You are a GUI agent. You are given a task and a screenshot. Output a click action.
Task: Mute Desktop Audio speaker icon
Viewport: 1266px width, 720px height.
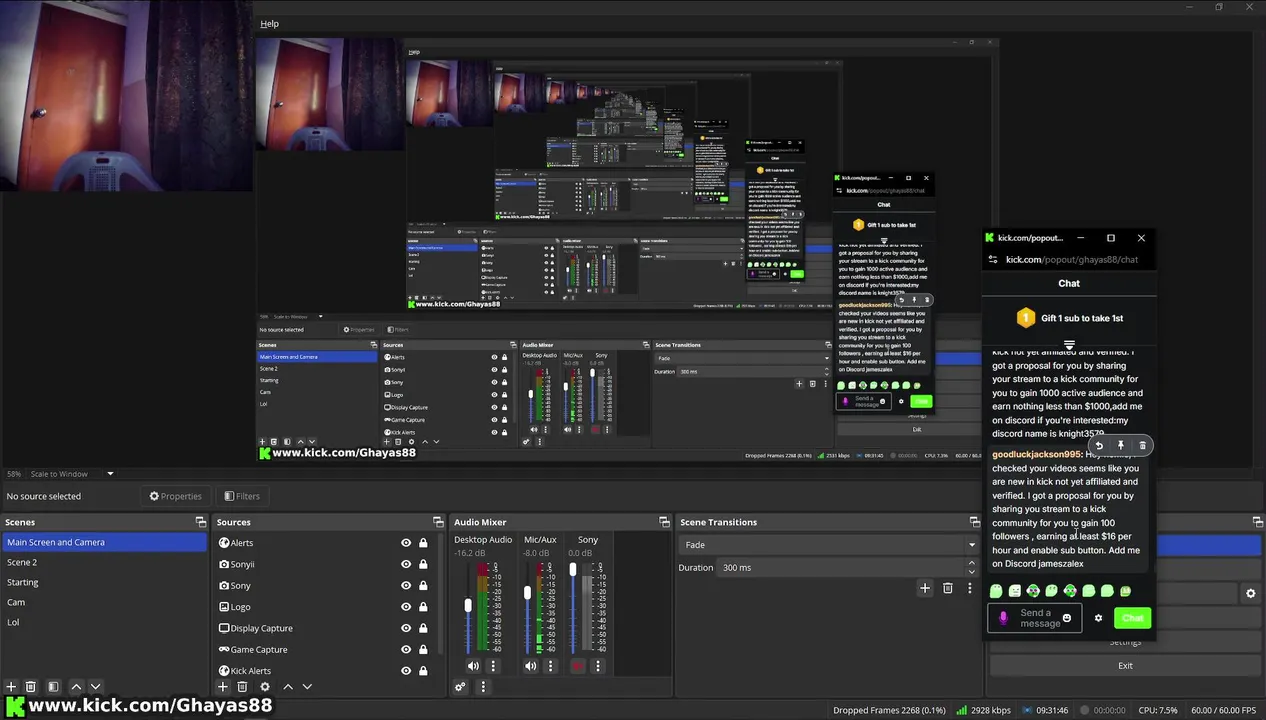coord(473,666)
